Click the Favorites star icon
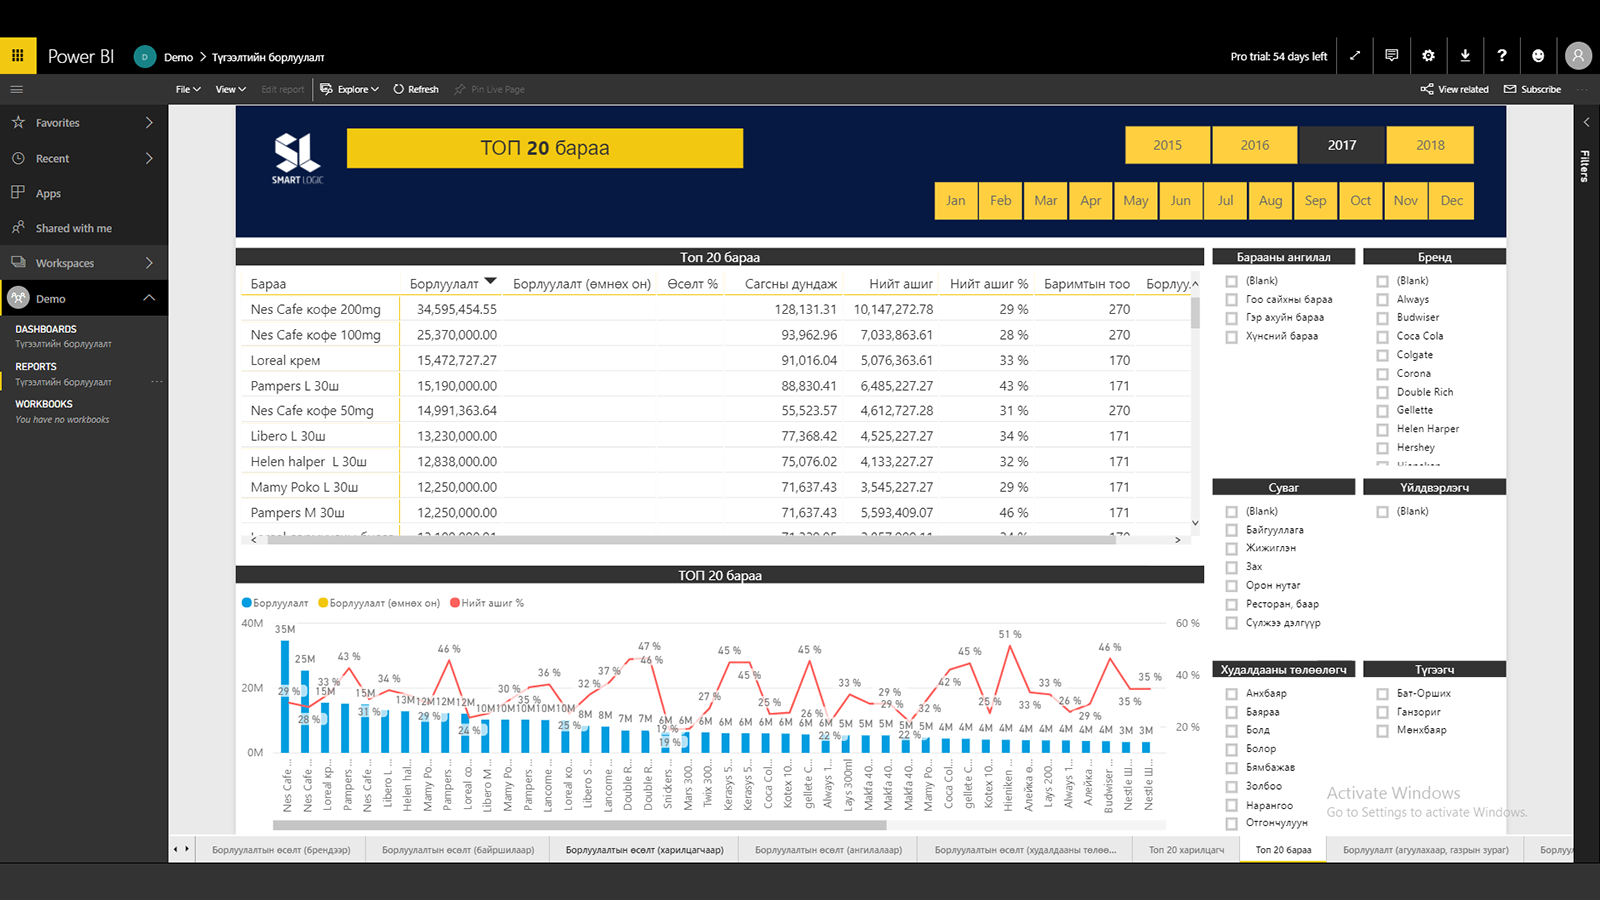 click(x=18, y=122)
